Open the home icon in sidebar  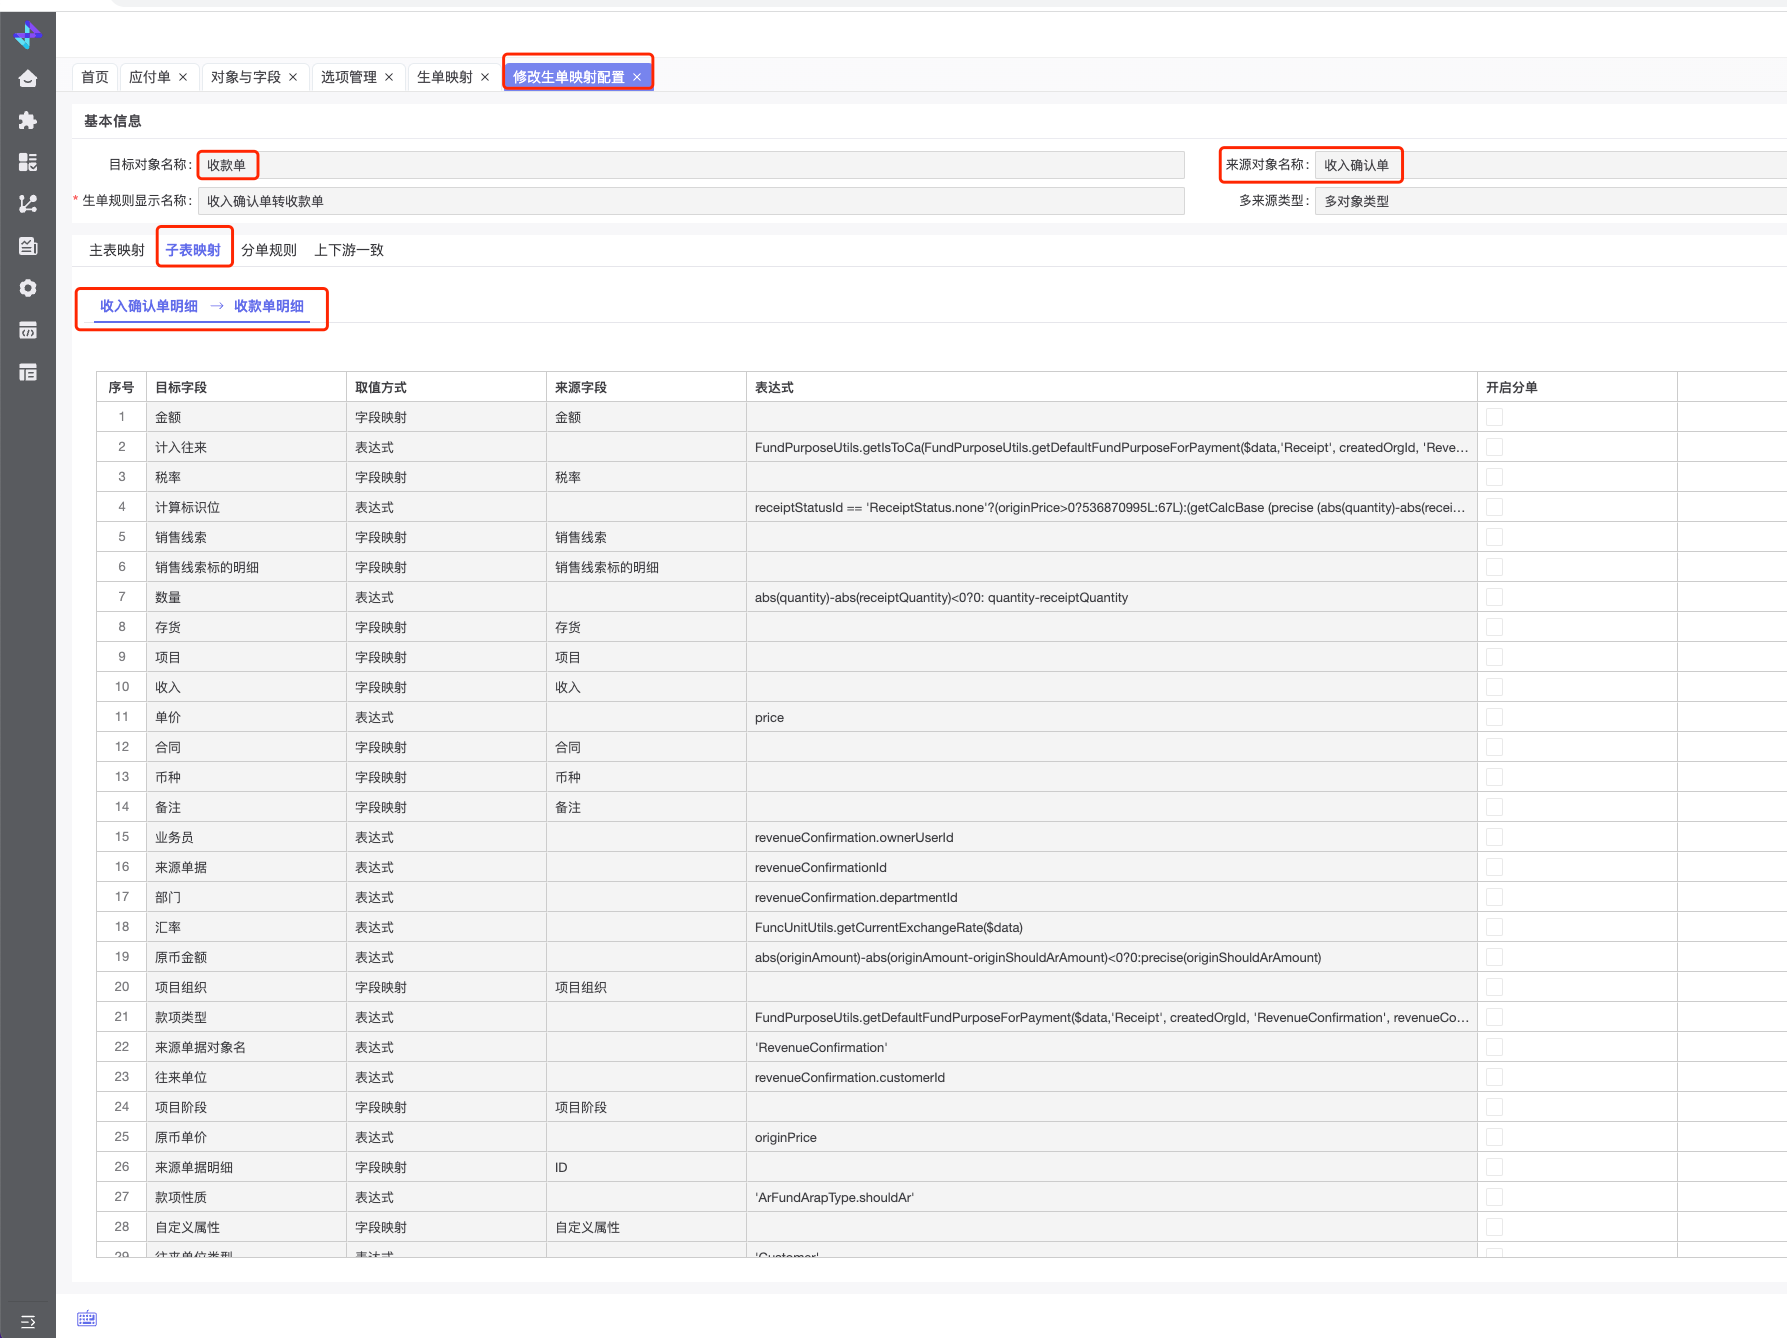coord(28,79)
